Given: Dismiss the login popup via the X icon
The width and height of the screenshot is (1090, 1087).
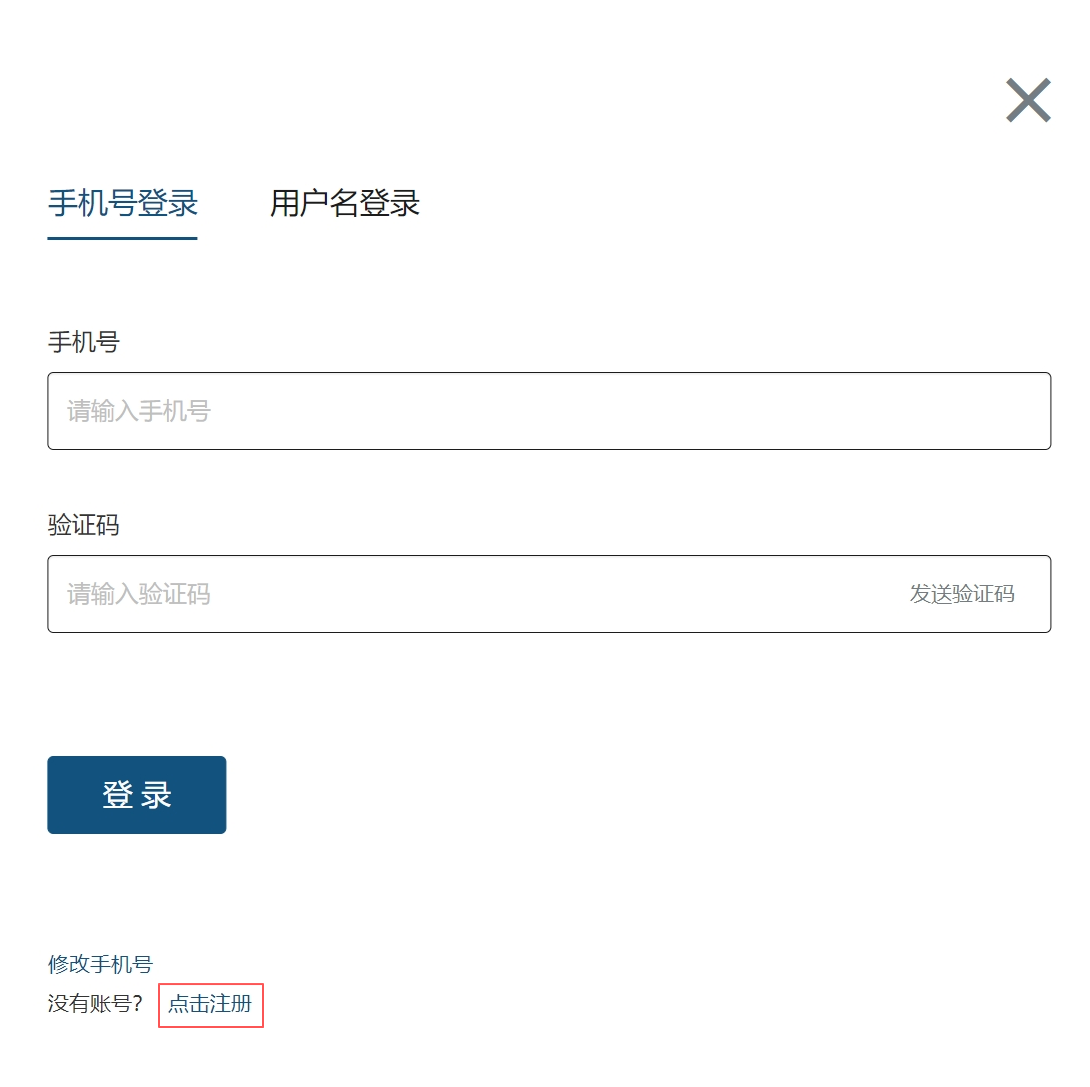Looking at the screenshot, I should pos(1028,100).
